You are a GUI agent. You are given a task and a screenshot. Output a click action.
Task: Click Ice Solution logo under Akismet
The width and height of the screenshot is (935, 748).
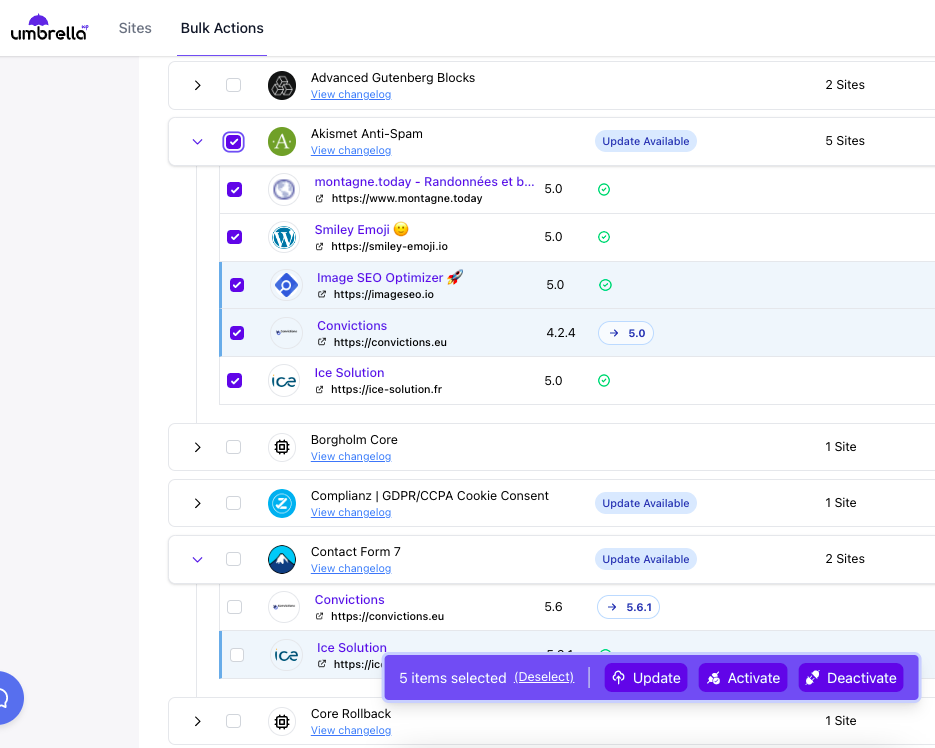click(284, 381)
